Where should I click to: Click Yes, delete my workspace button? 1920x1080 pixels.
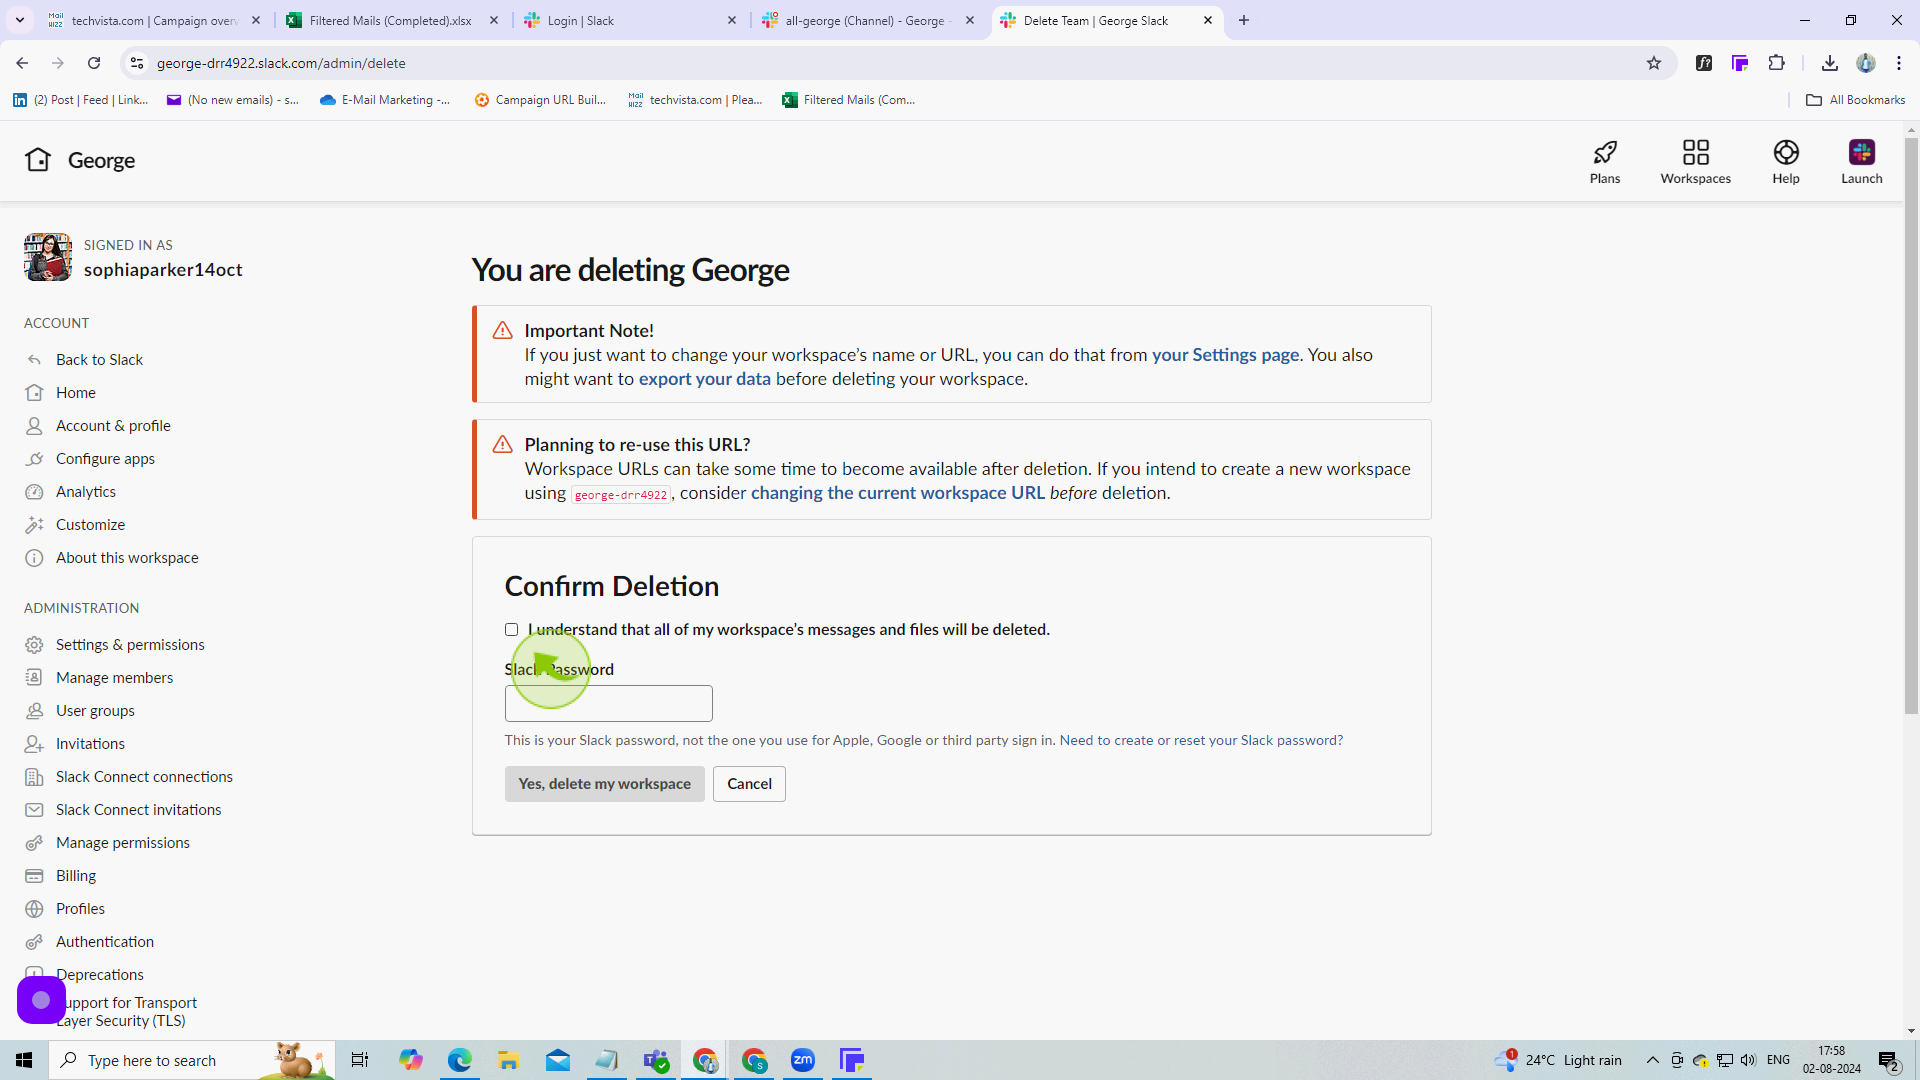(604, 784)
